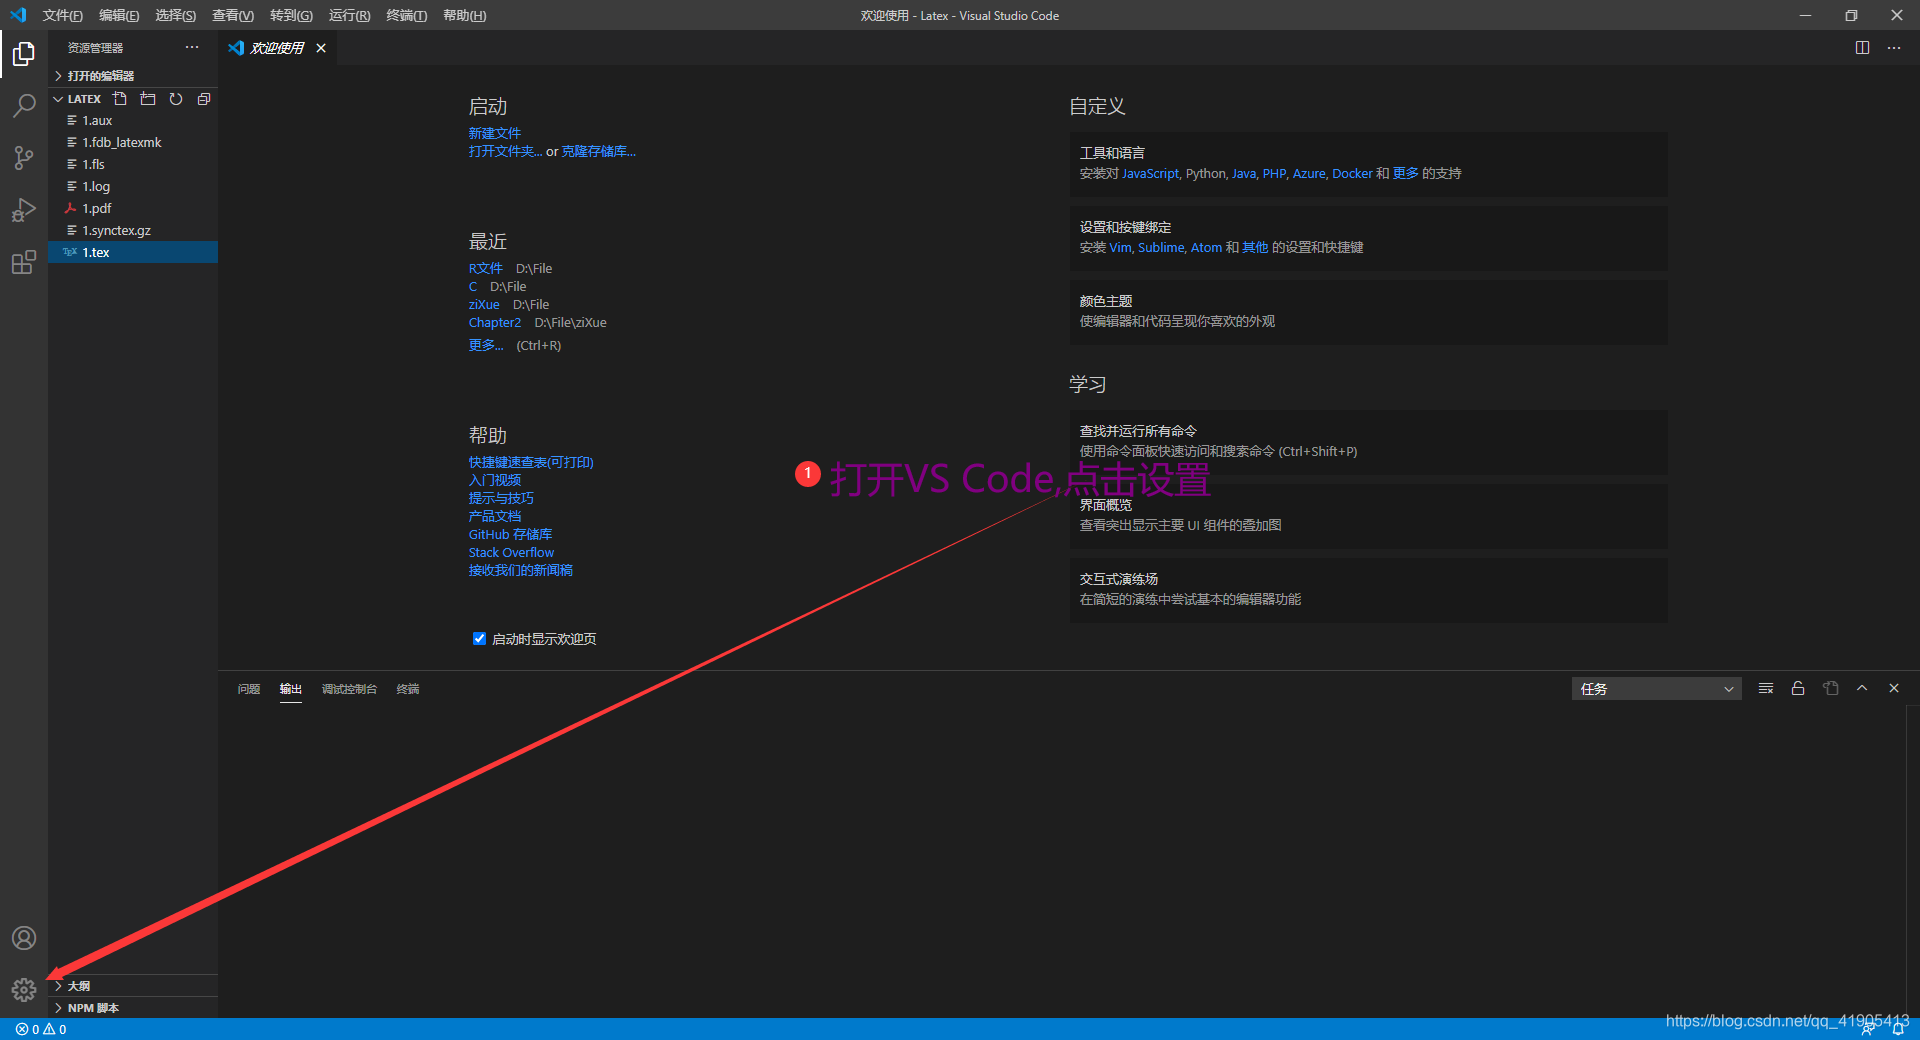Click the open folder link

(x=505, y=151)
